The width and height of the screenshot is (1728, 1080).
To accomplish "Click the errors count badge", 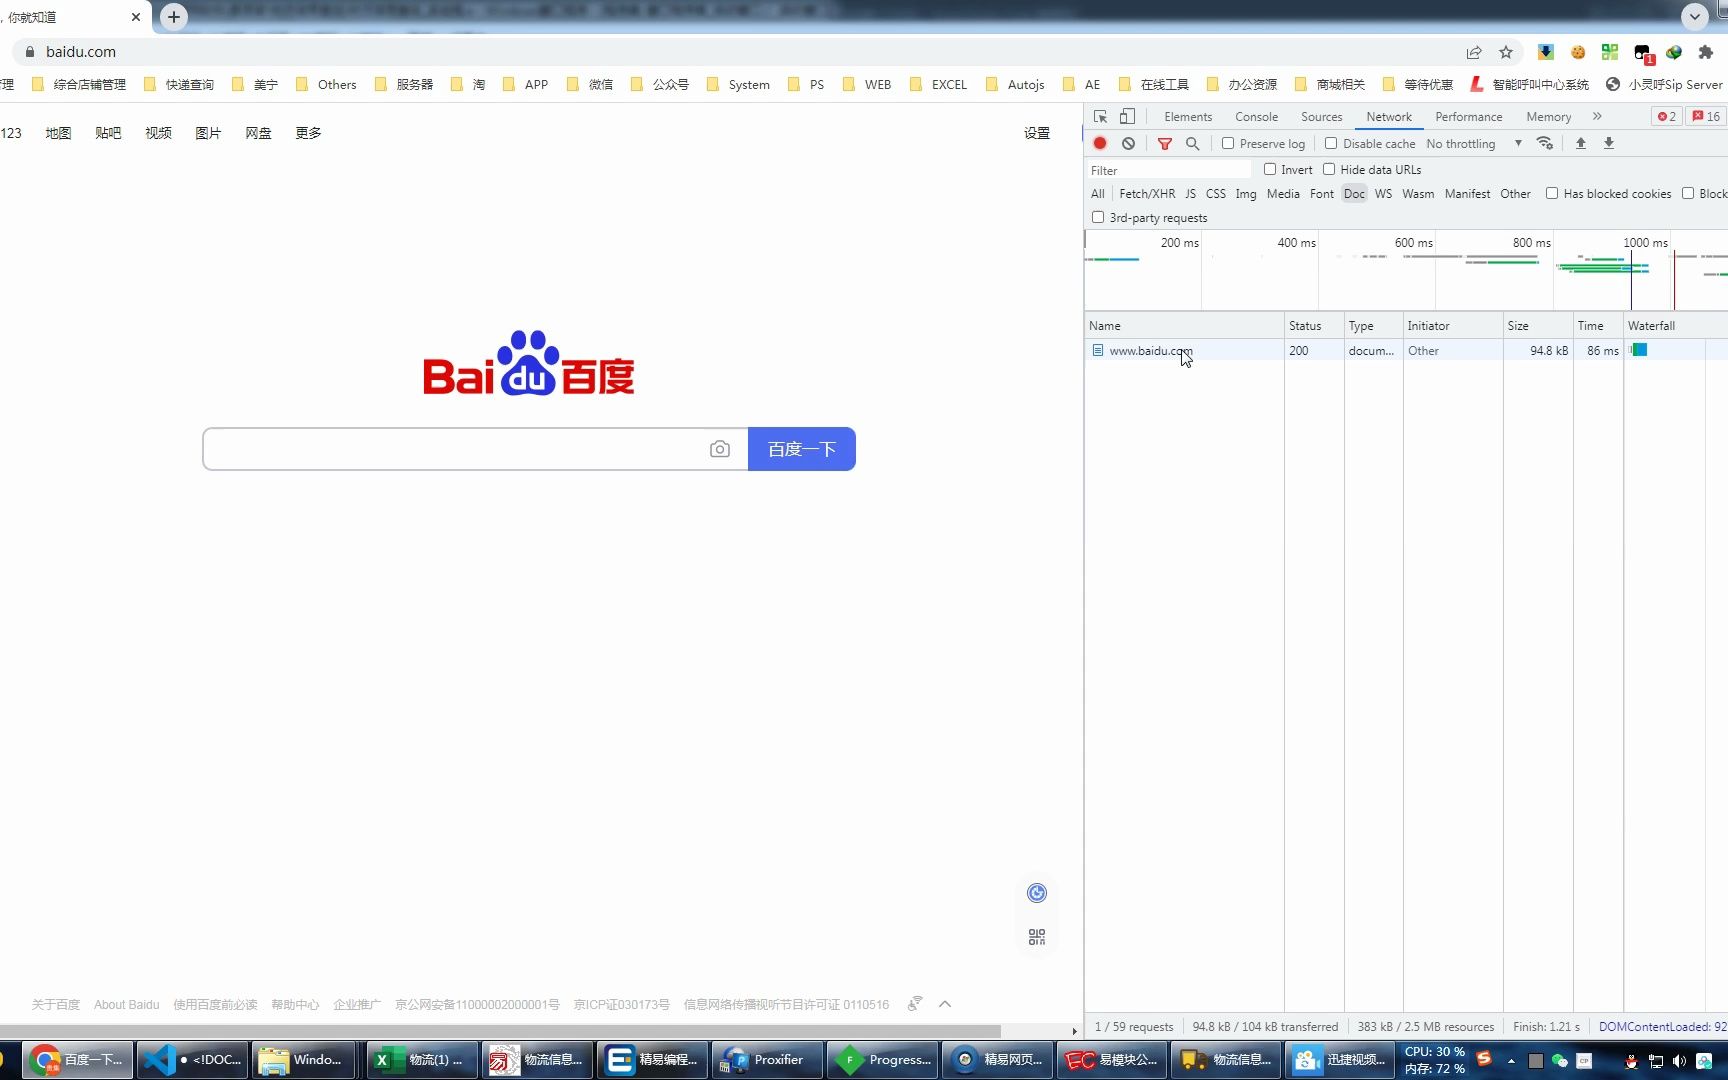I will 1666,116.
